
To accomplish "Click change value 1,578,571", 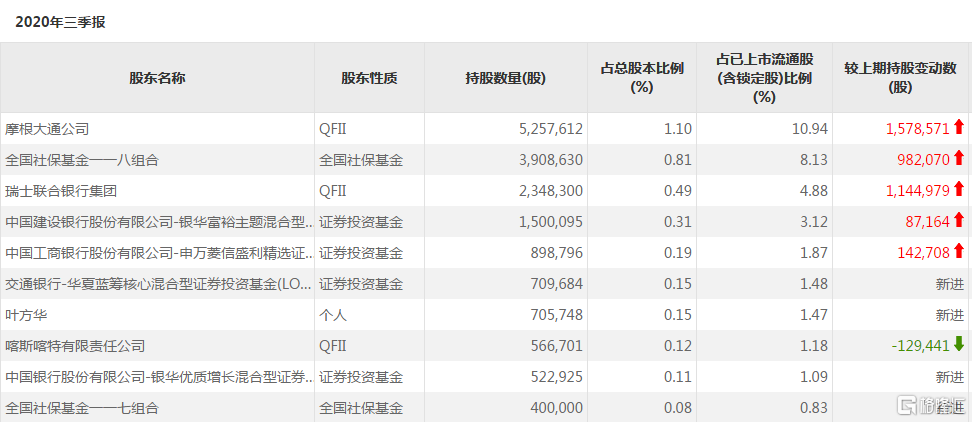I will click(x=917, y=129).
